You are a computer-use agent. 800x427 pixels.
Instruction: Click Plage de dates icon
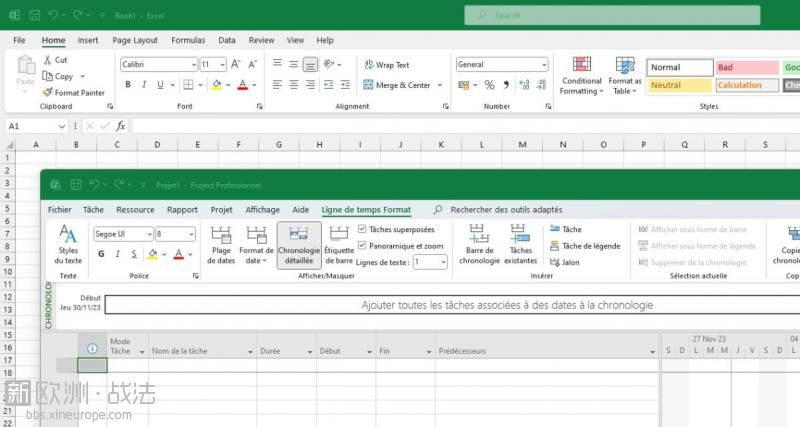[221, 245]
